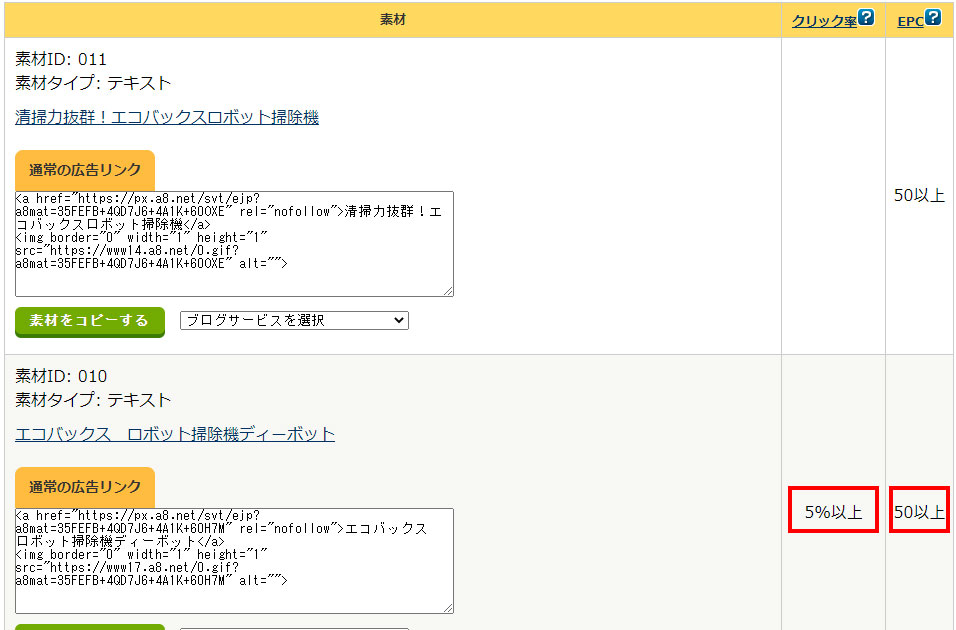Select 通常の広告リンク tab for 素材ID 011

85,170
